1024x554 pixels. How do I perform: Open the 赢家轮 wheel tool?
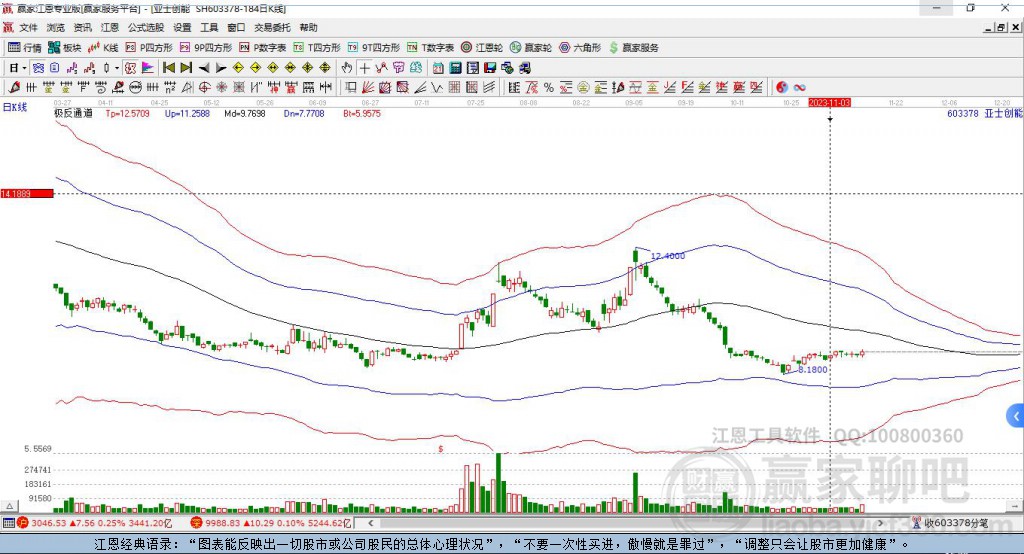pyautogui.click(x=531, y=48)
